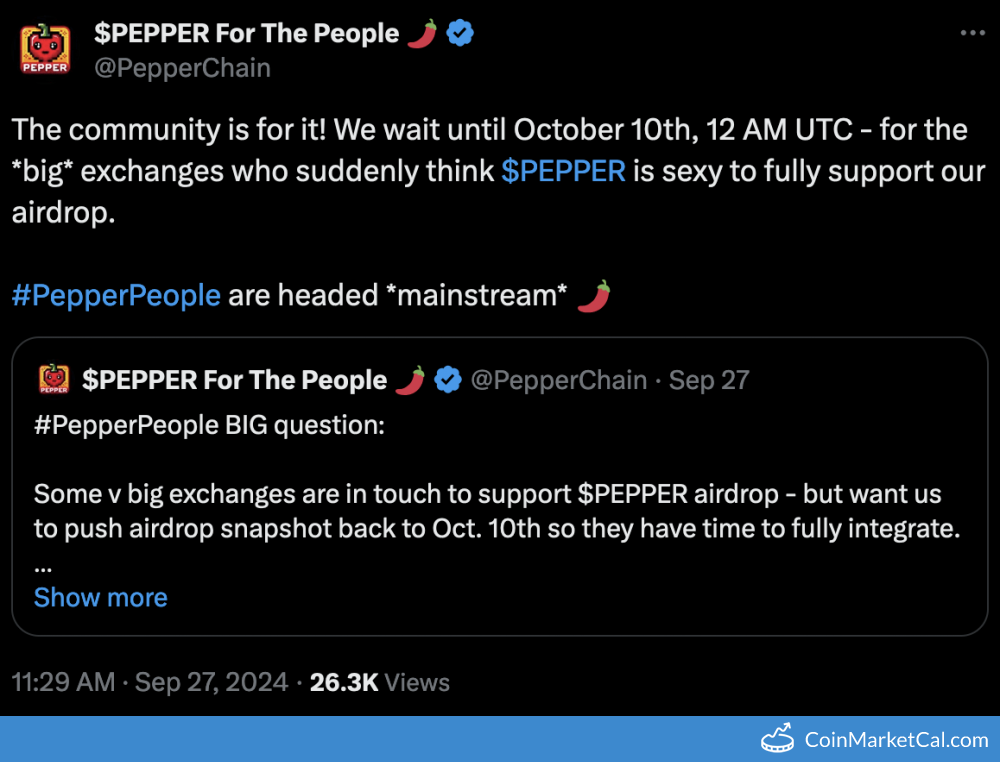Expand the quoted tweet with Show more
Viewport: 1000px width, 762px height.
point(101,597)
